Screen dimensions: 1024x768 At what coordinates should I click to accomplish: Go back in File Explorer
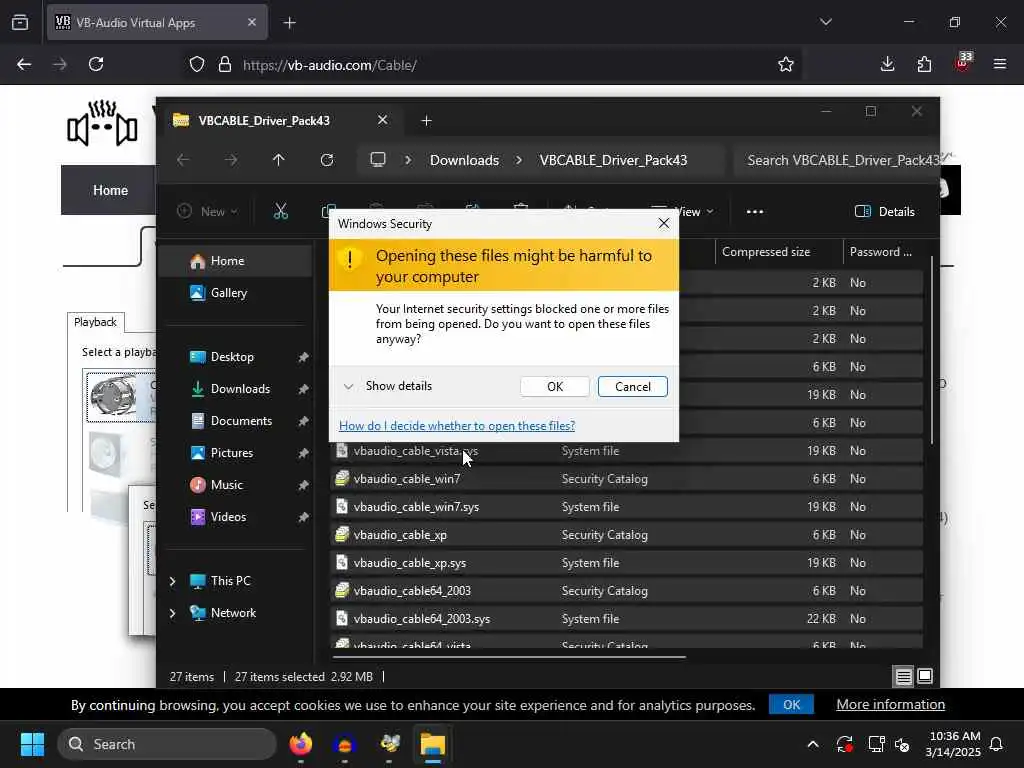point(183,160)
